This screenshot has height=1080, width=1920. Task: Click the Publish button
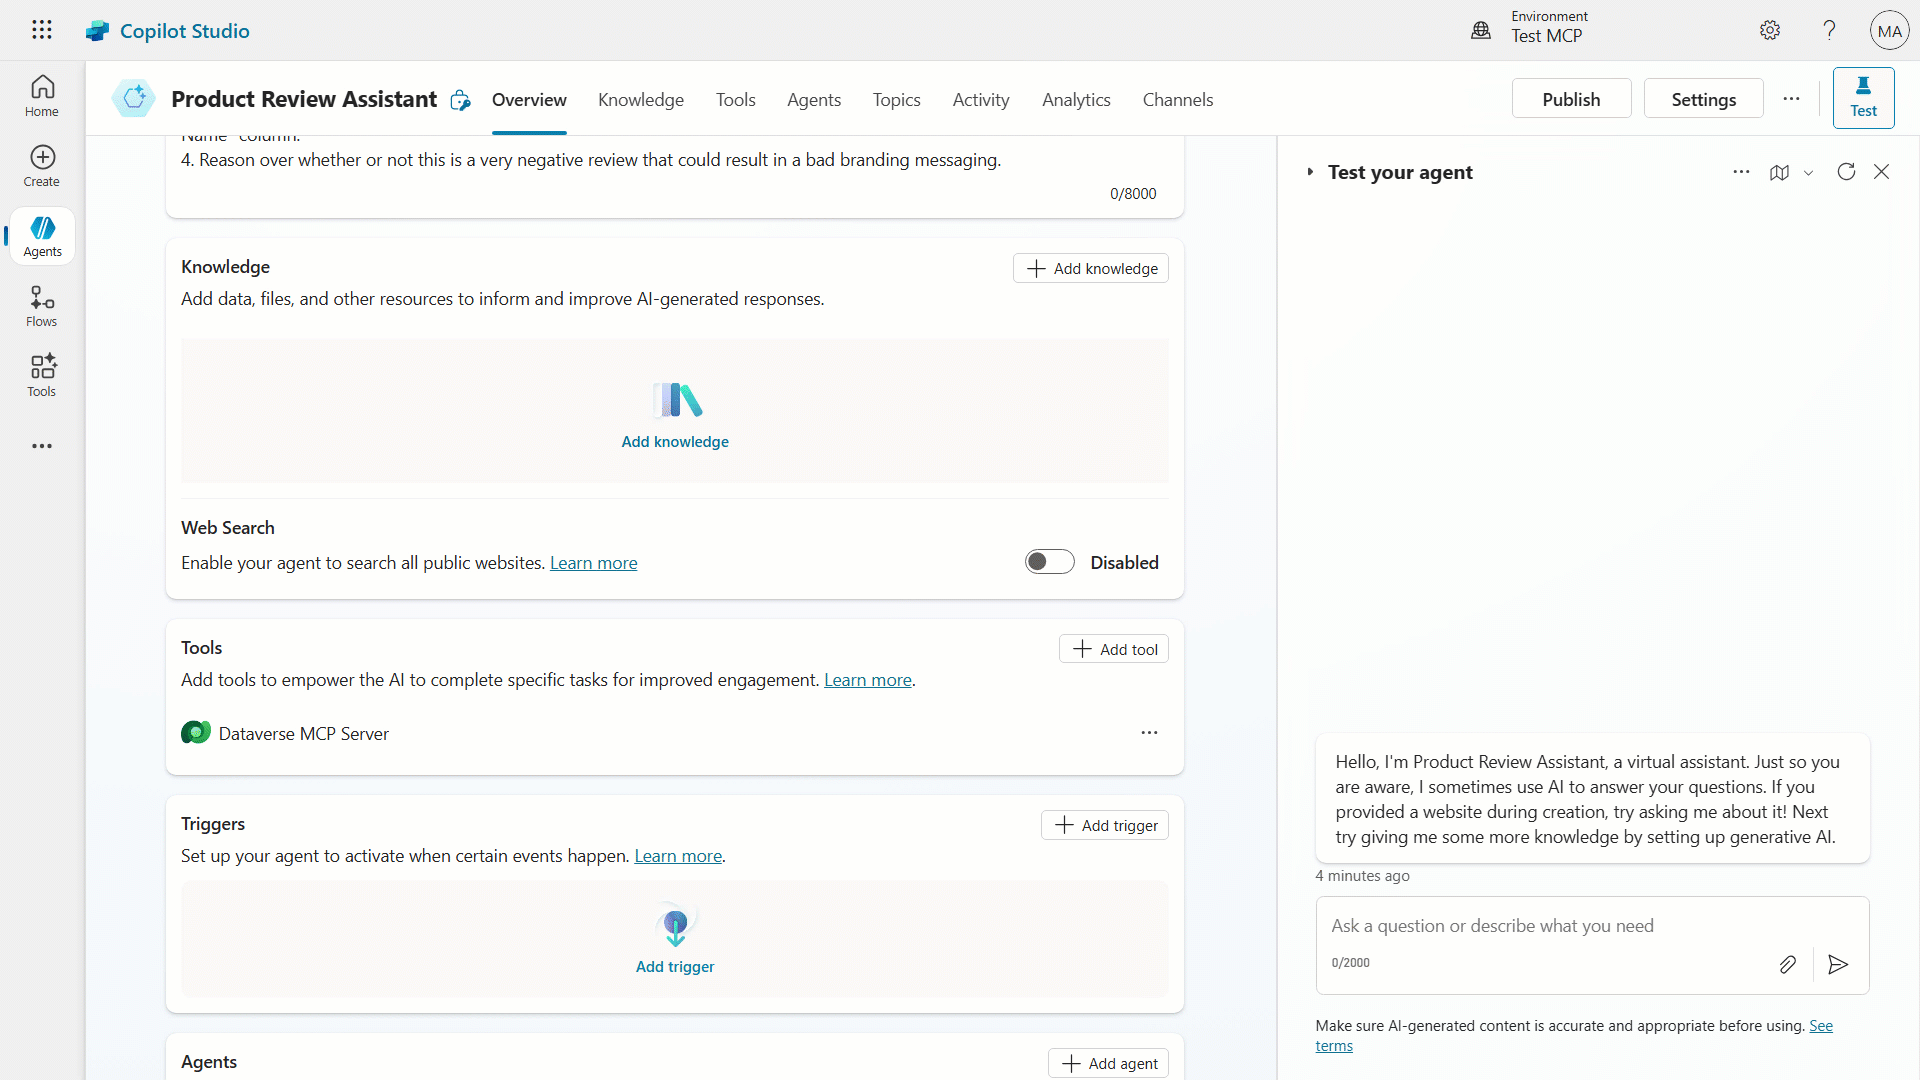pyautogui.click(x=1571, y=99)
